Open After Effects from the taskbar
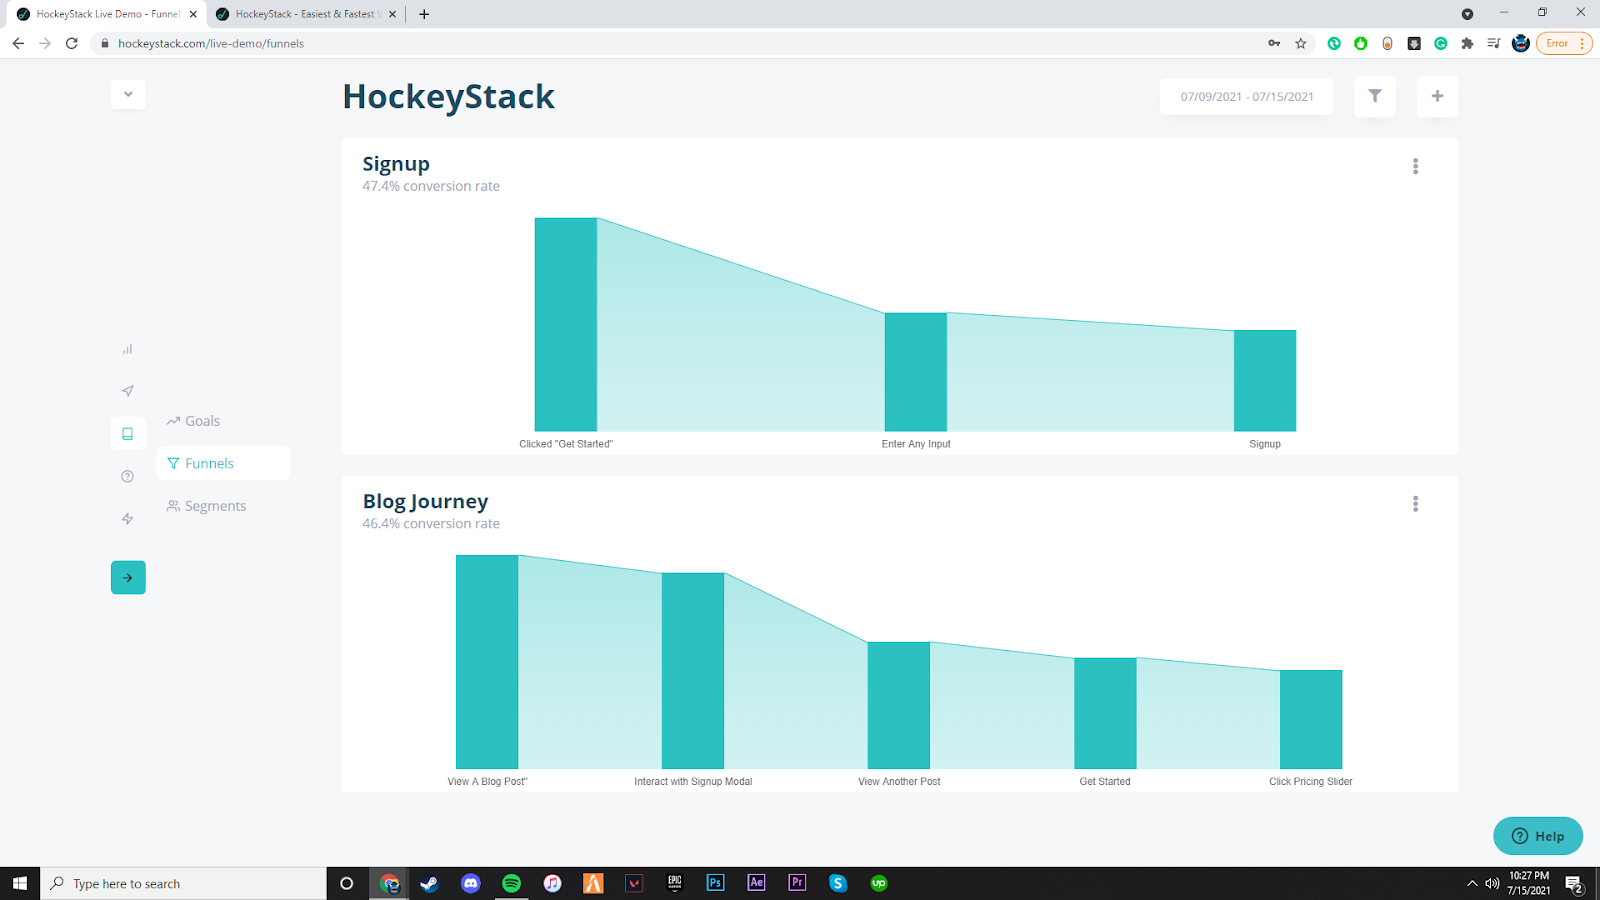The image size is (1600, 900). [756, 883]
